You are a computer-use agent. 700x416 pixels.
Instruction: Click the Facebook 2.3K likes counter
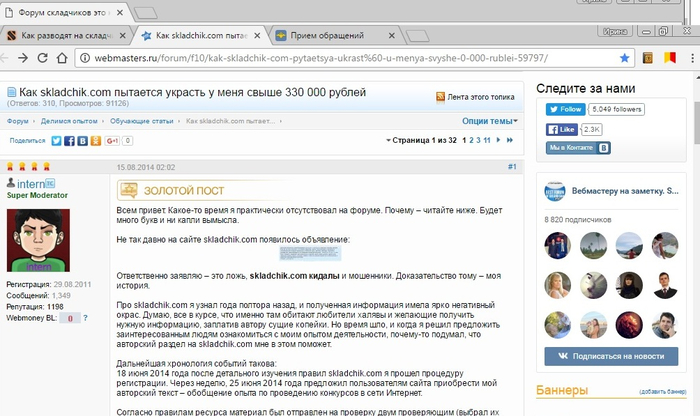tap(592, 129)
